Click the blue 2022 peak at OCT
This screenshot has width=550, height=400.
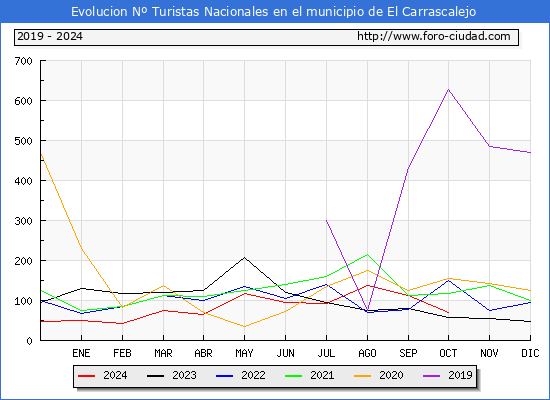448,280
